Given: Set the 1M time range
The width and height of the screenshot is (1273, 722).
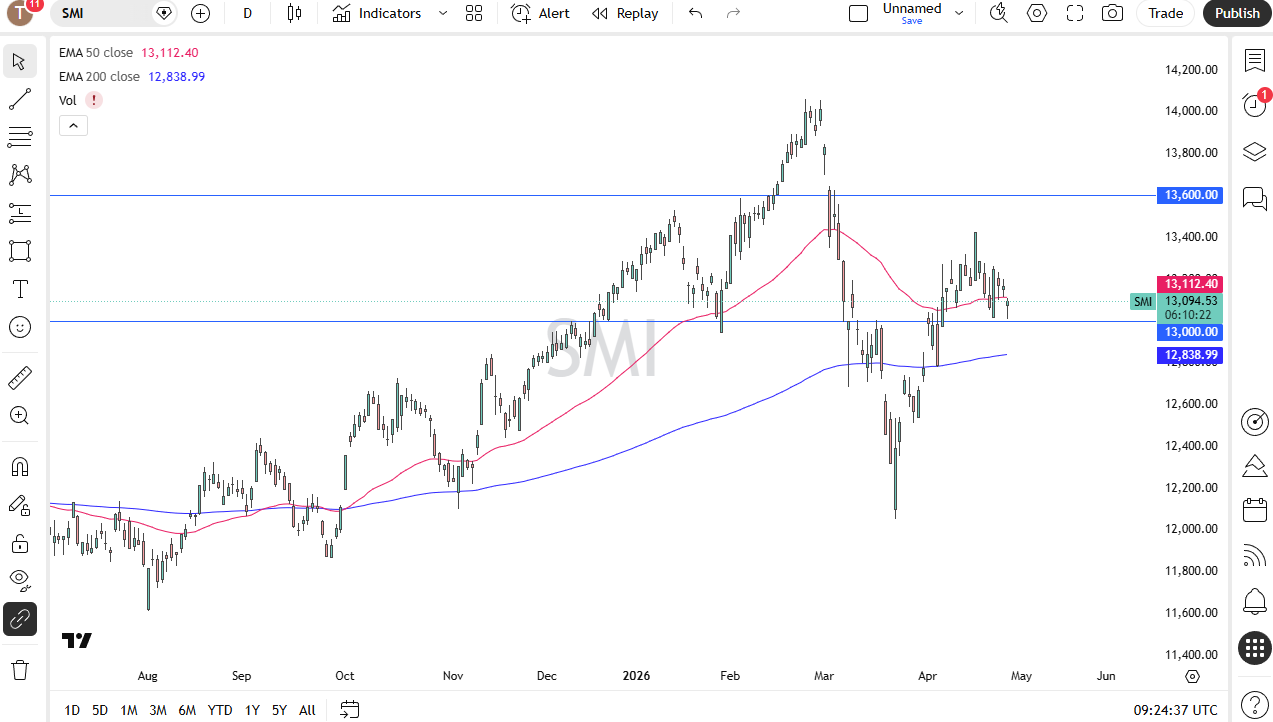Looking at the screenshot, I should pos(129,710).
